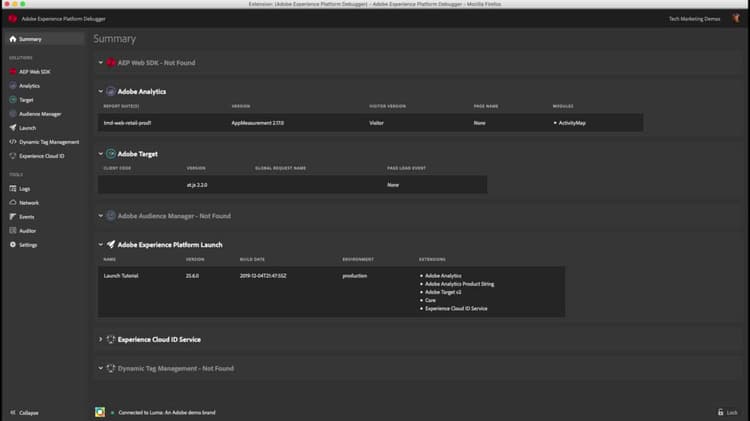This screenshot has height=421, width=750.
Task: Open the Auditor tool icon
Action: (13, 231)
